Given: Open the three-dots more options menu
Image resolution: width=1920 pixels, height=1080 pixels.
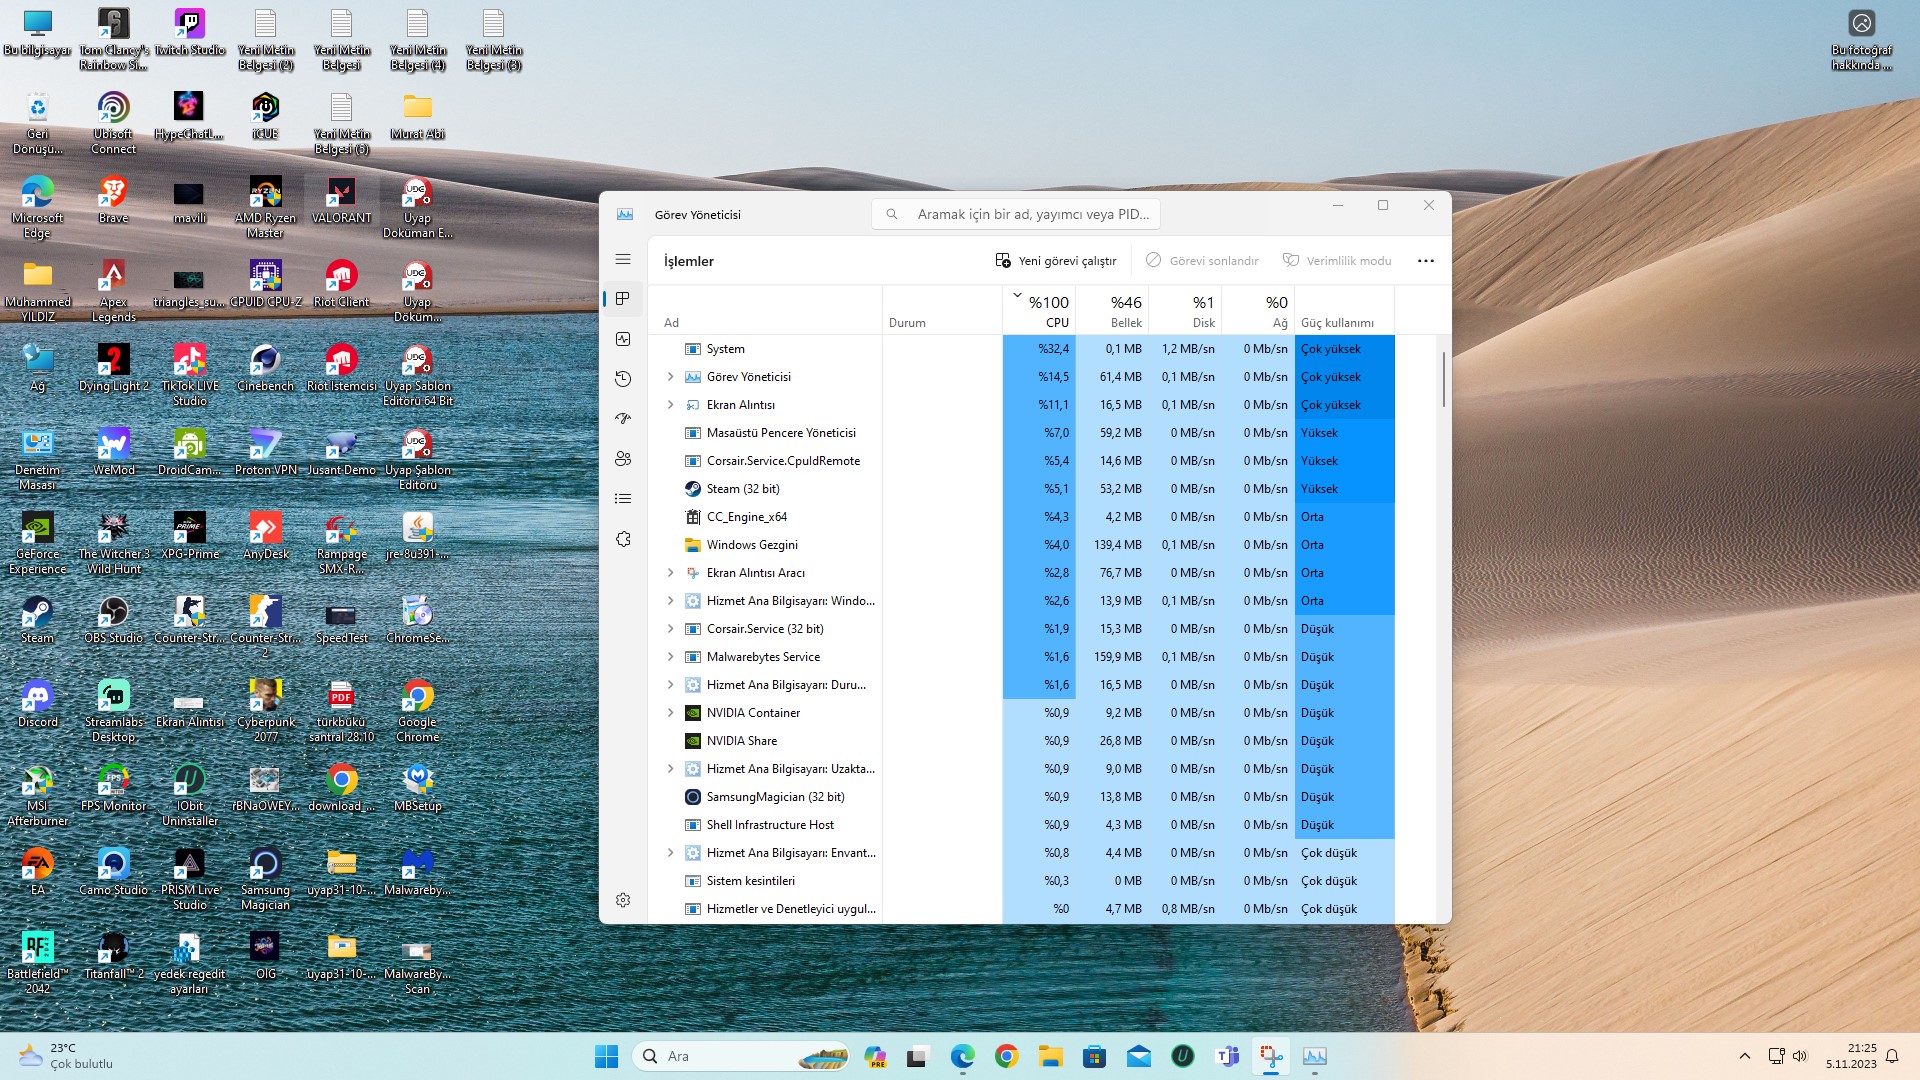Looking at the screenshot, I should 1426,261.
